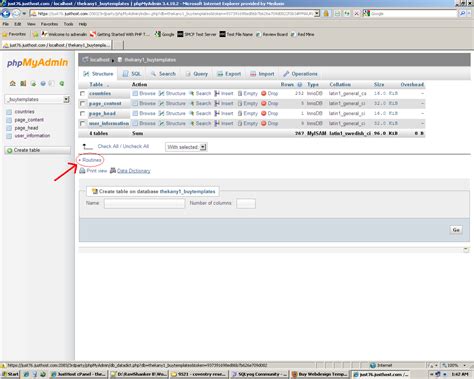This screenshot has height=379, width=474.
Task: Click the Create table sidebar button
Action: (38, 150)
